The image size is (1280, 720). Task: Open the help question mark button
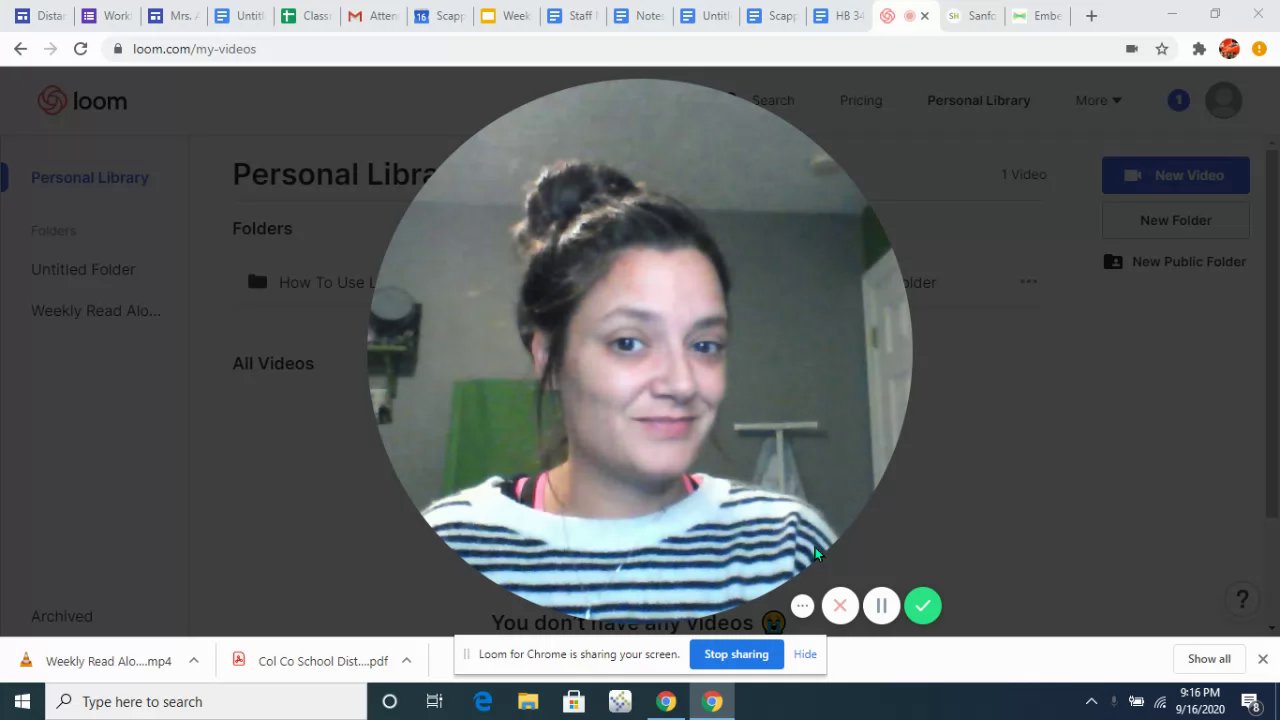point(1242,599)
